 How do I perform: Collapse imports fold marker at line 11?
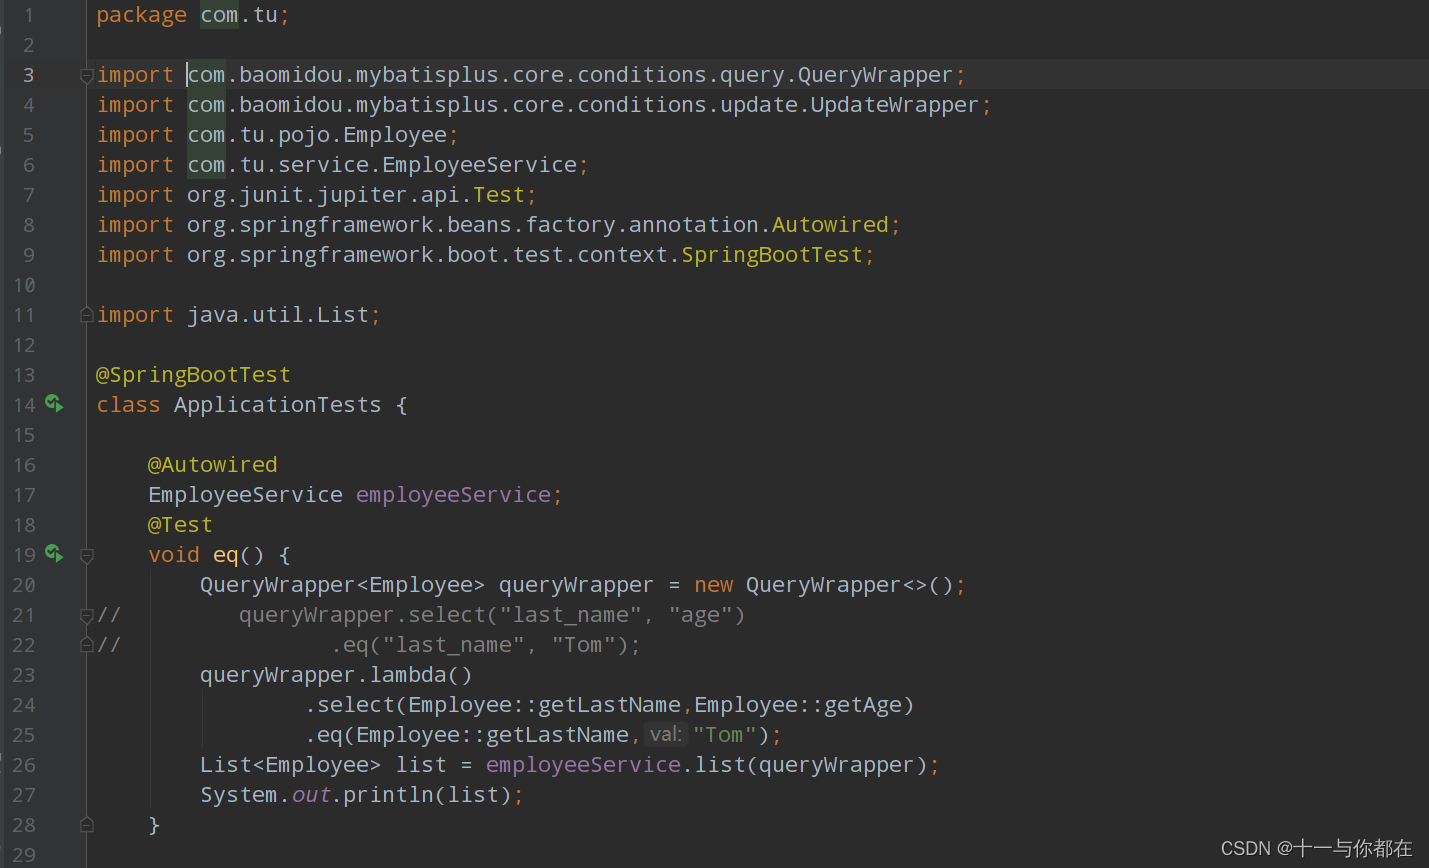coord(87,315)
